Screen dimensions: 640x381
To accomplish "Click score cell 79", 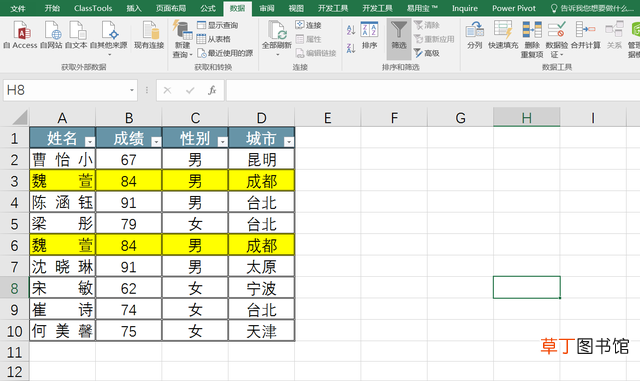I will (x=129, y=224).
